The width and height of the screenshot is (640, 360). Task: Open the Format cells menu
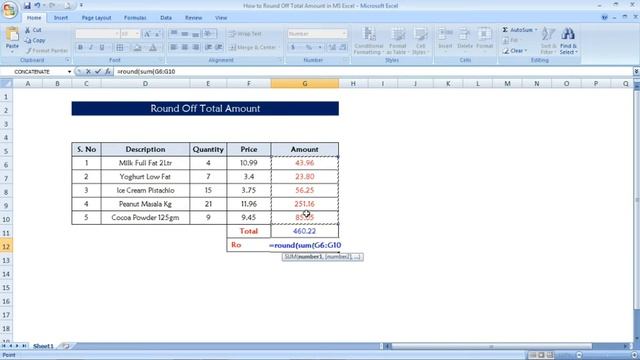pyautogui.click(x=484, y=40)
